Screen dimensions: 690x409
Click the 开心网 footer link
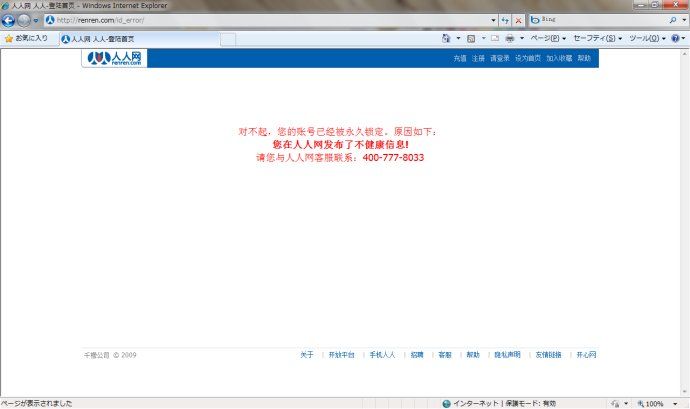(585, 355)
